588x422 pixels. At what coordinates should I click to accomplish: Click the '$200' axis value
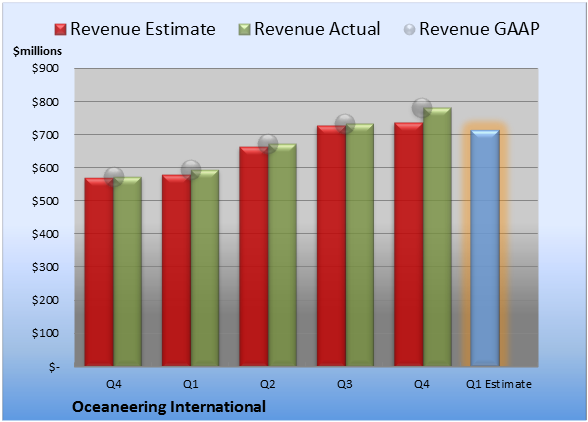pyautogui.click(x=45, y=300)
